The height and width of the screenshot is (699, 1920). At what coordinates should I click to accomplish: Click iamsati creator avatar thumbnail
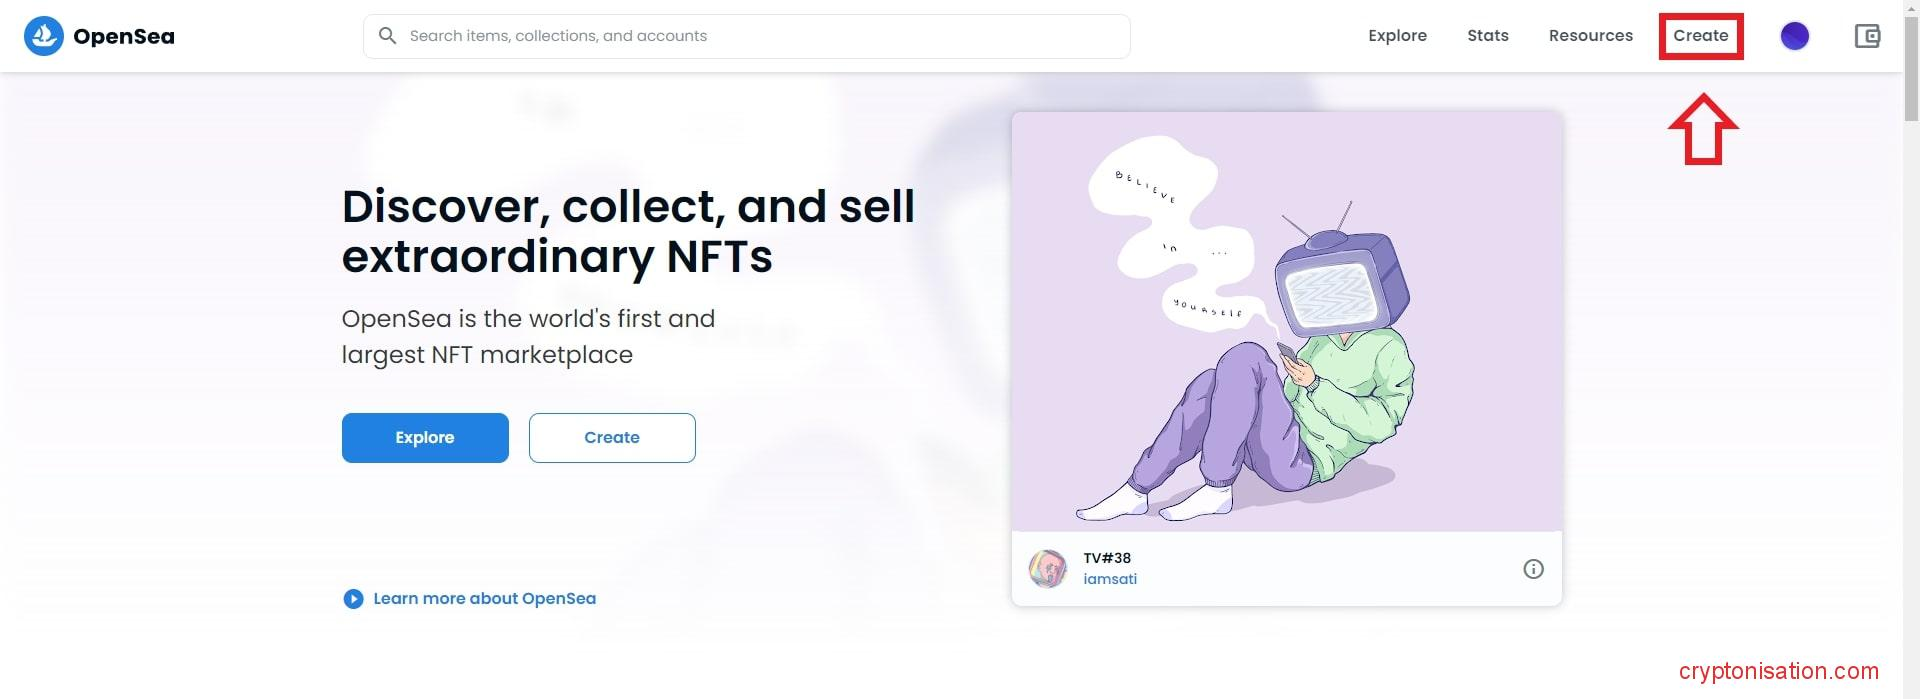pyautogui.click(x=1048, y=569)
